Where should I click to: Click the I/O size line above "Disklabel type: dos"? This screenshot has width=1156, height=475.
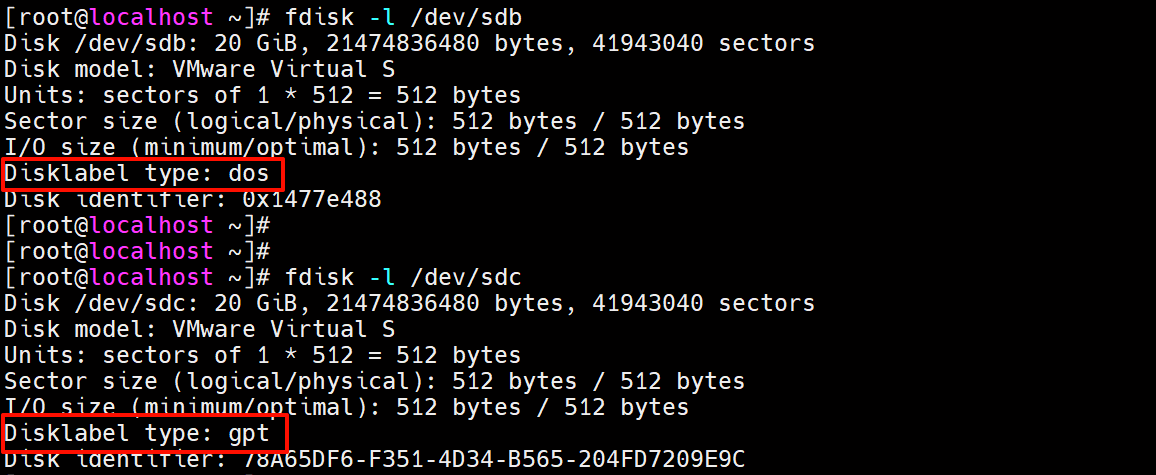tap(346, 147)
